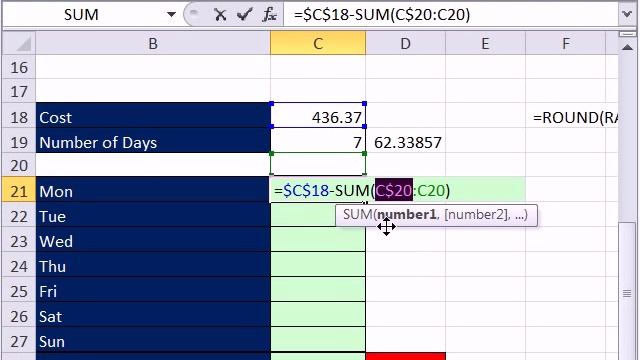The width and height of the screenshot is (640, 360).
Task: Select row 20 header
Action: pos(19,165)
